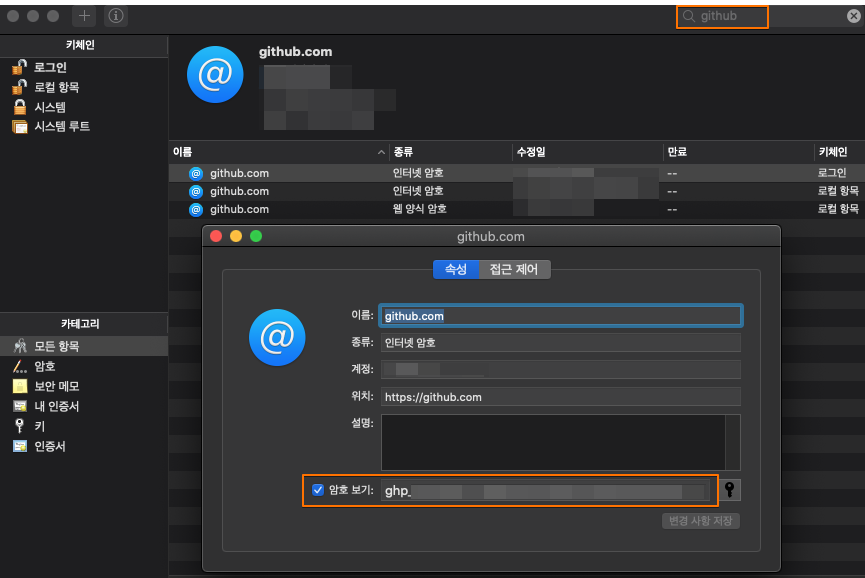Click the 인증서 certificate icon

coord(20,446)
